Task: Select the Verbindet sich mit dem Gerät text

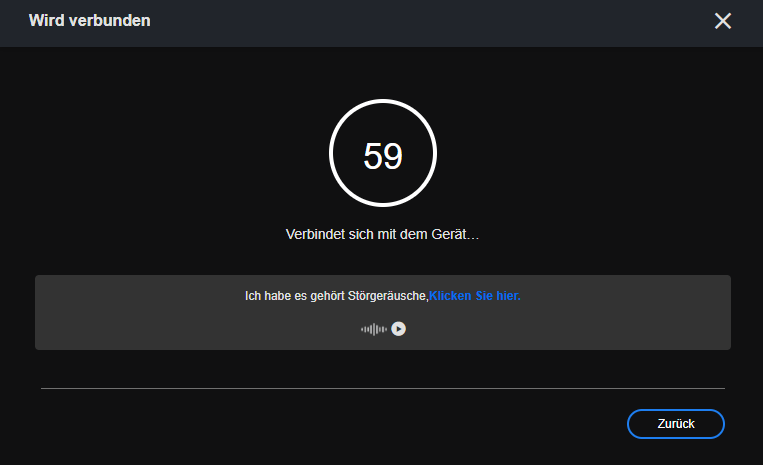Action: coord(382,234)
